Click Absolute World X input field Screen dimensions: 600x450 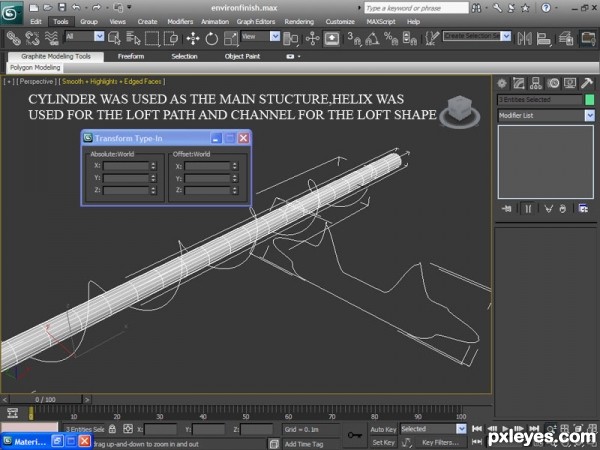[x=126, y=166]
